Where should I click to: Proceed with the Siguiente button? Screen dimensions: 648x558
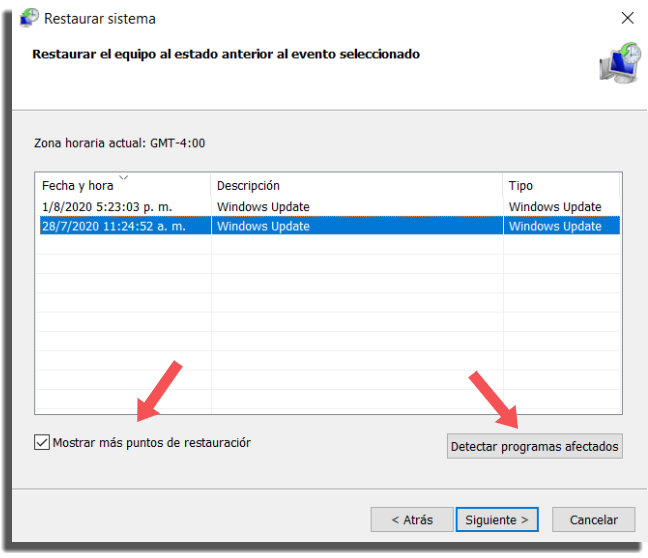click(x=497, y=520)
